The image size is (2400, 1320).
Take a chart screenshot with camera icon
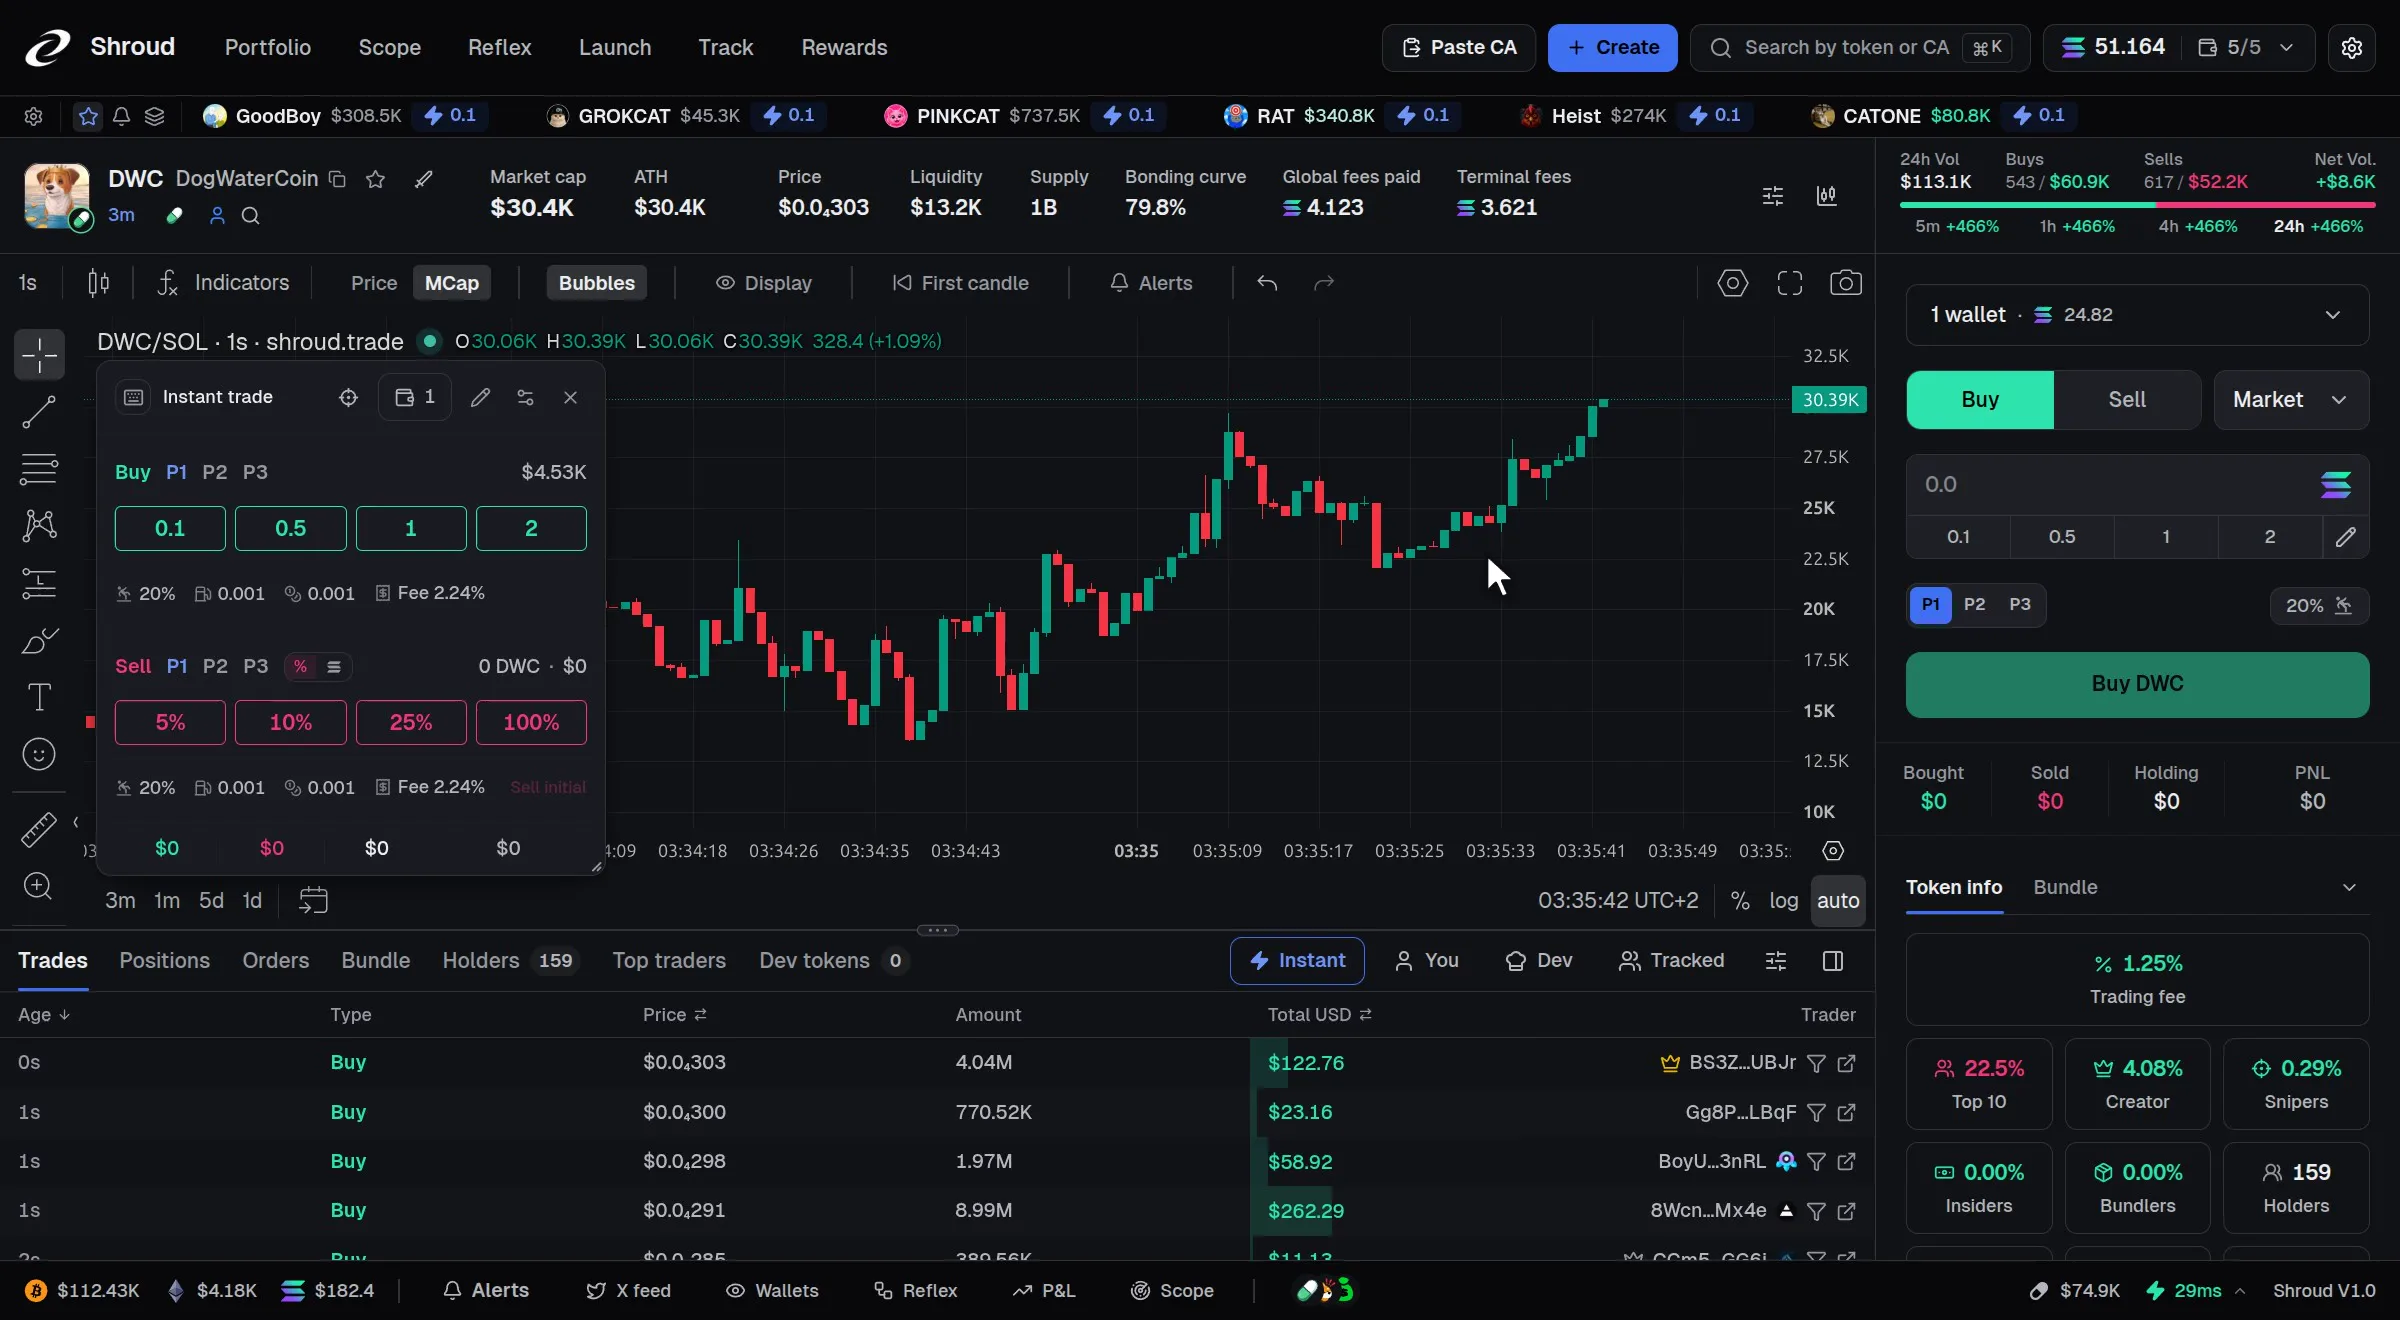click(x=1845, y=283)
